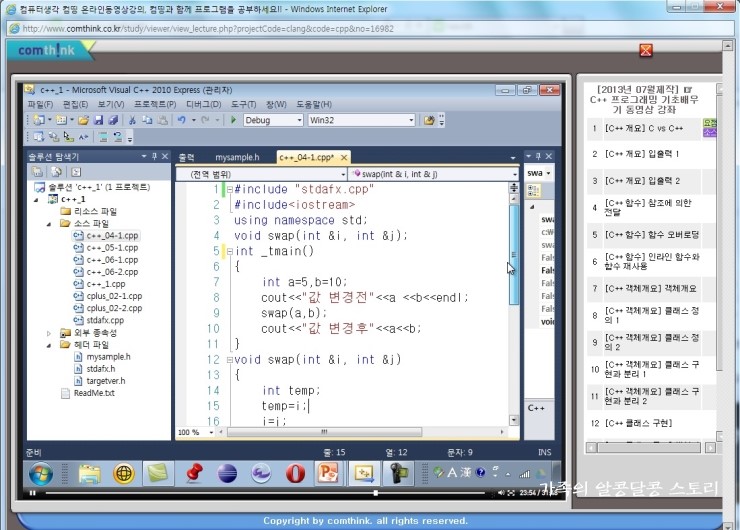
Task: Click the Windows Start orb
Action: click(x=41, y=473)
